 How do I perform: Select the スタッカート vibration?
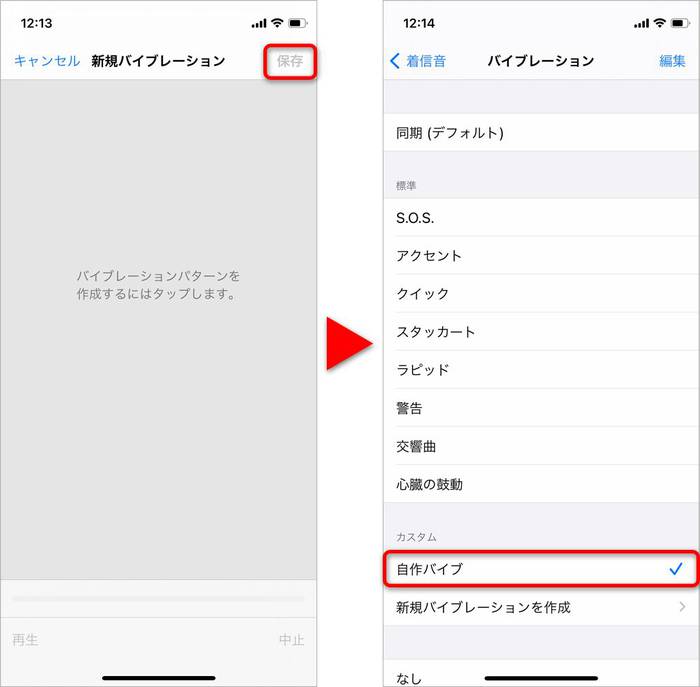(542, 332)
